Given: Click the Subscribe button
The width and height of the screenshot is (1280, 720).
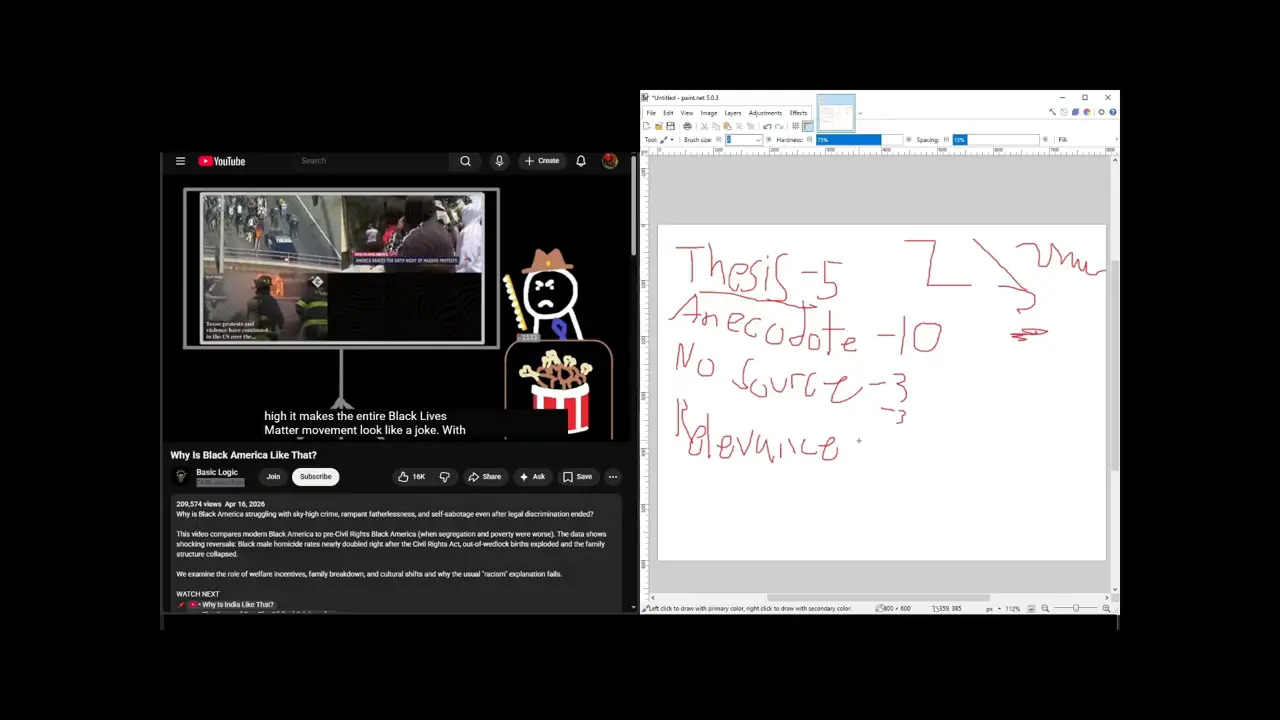Looking at the screenshot, I should 316,477.
